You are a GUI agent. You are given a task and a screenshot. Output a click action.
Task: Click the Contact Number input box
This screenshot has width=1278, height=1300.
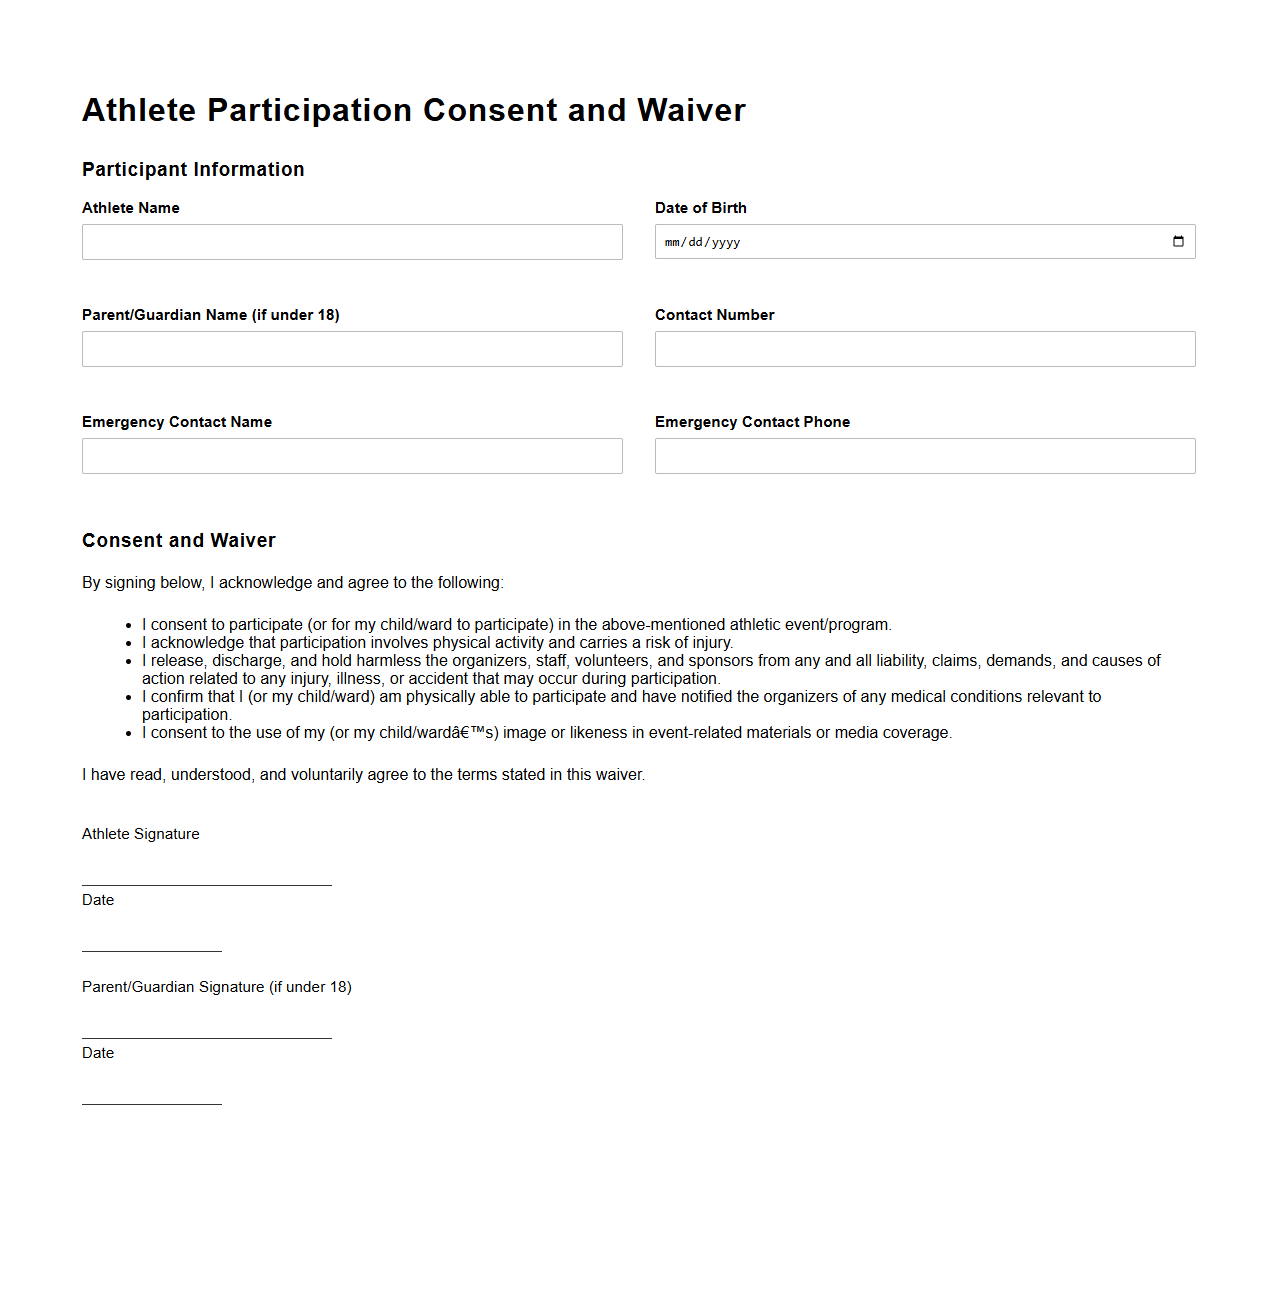click(x=924, y=348)
